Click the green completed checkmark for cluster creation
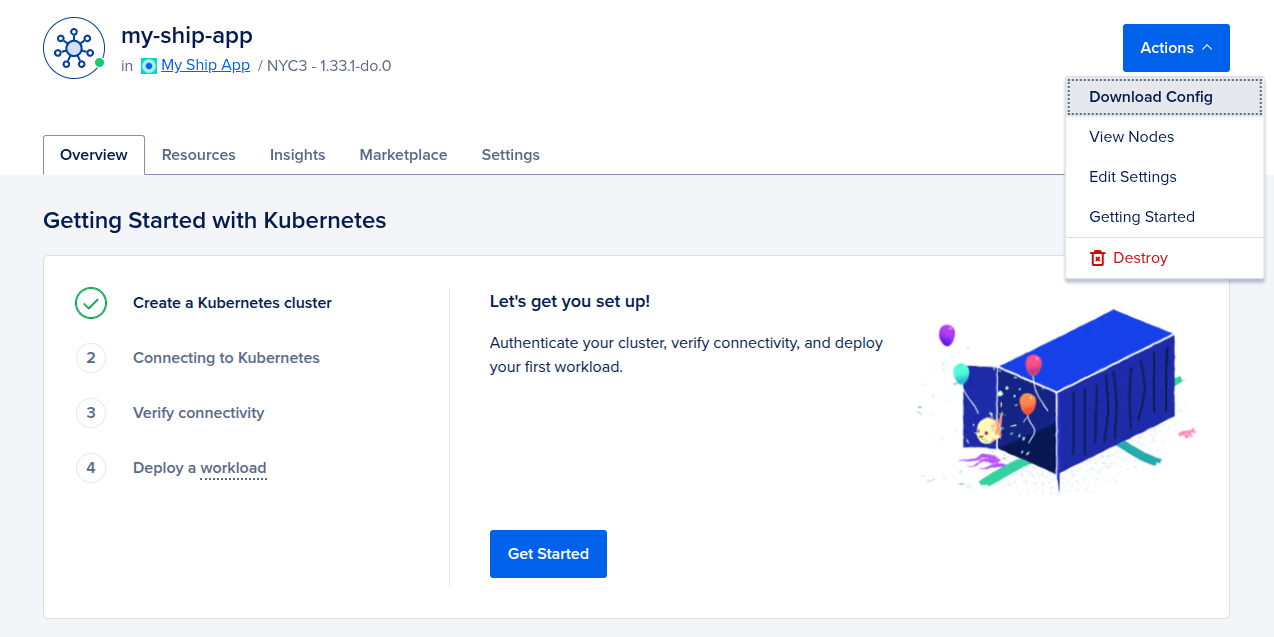 tap(91, 302)
